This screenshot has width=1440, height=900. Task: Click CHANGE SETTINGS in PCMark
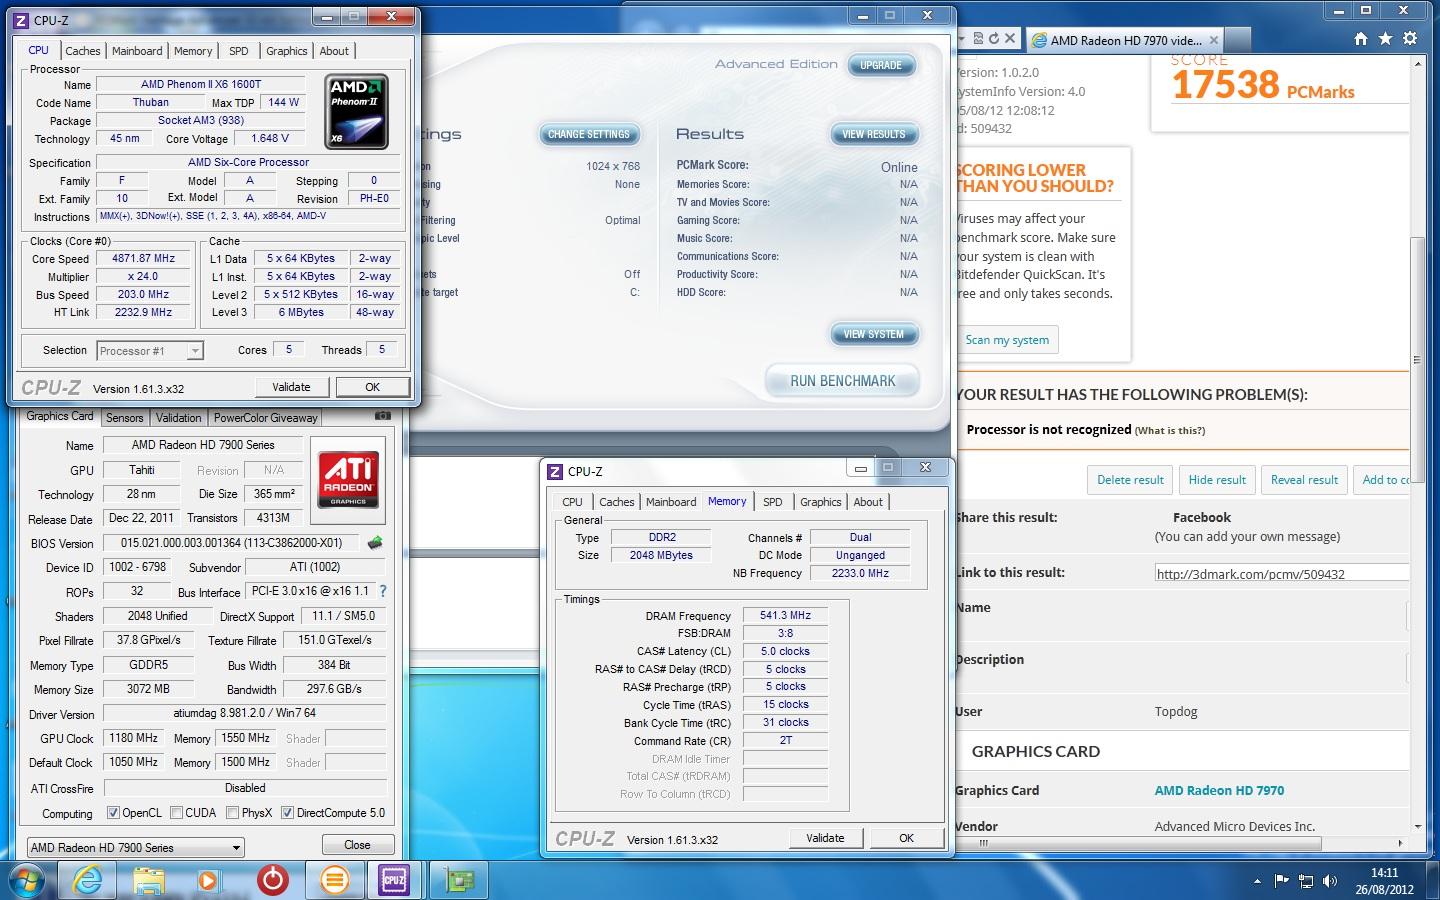(589, 134)
